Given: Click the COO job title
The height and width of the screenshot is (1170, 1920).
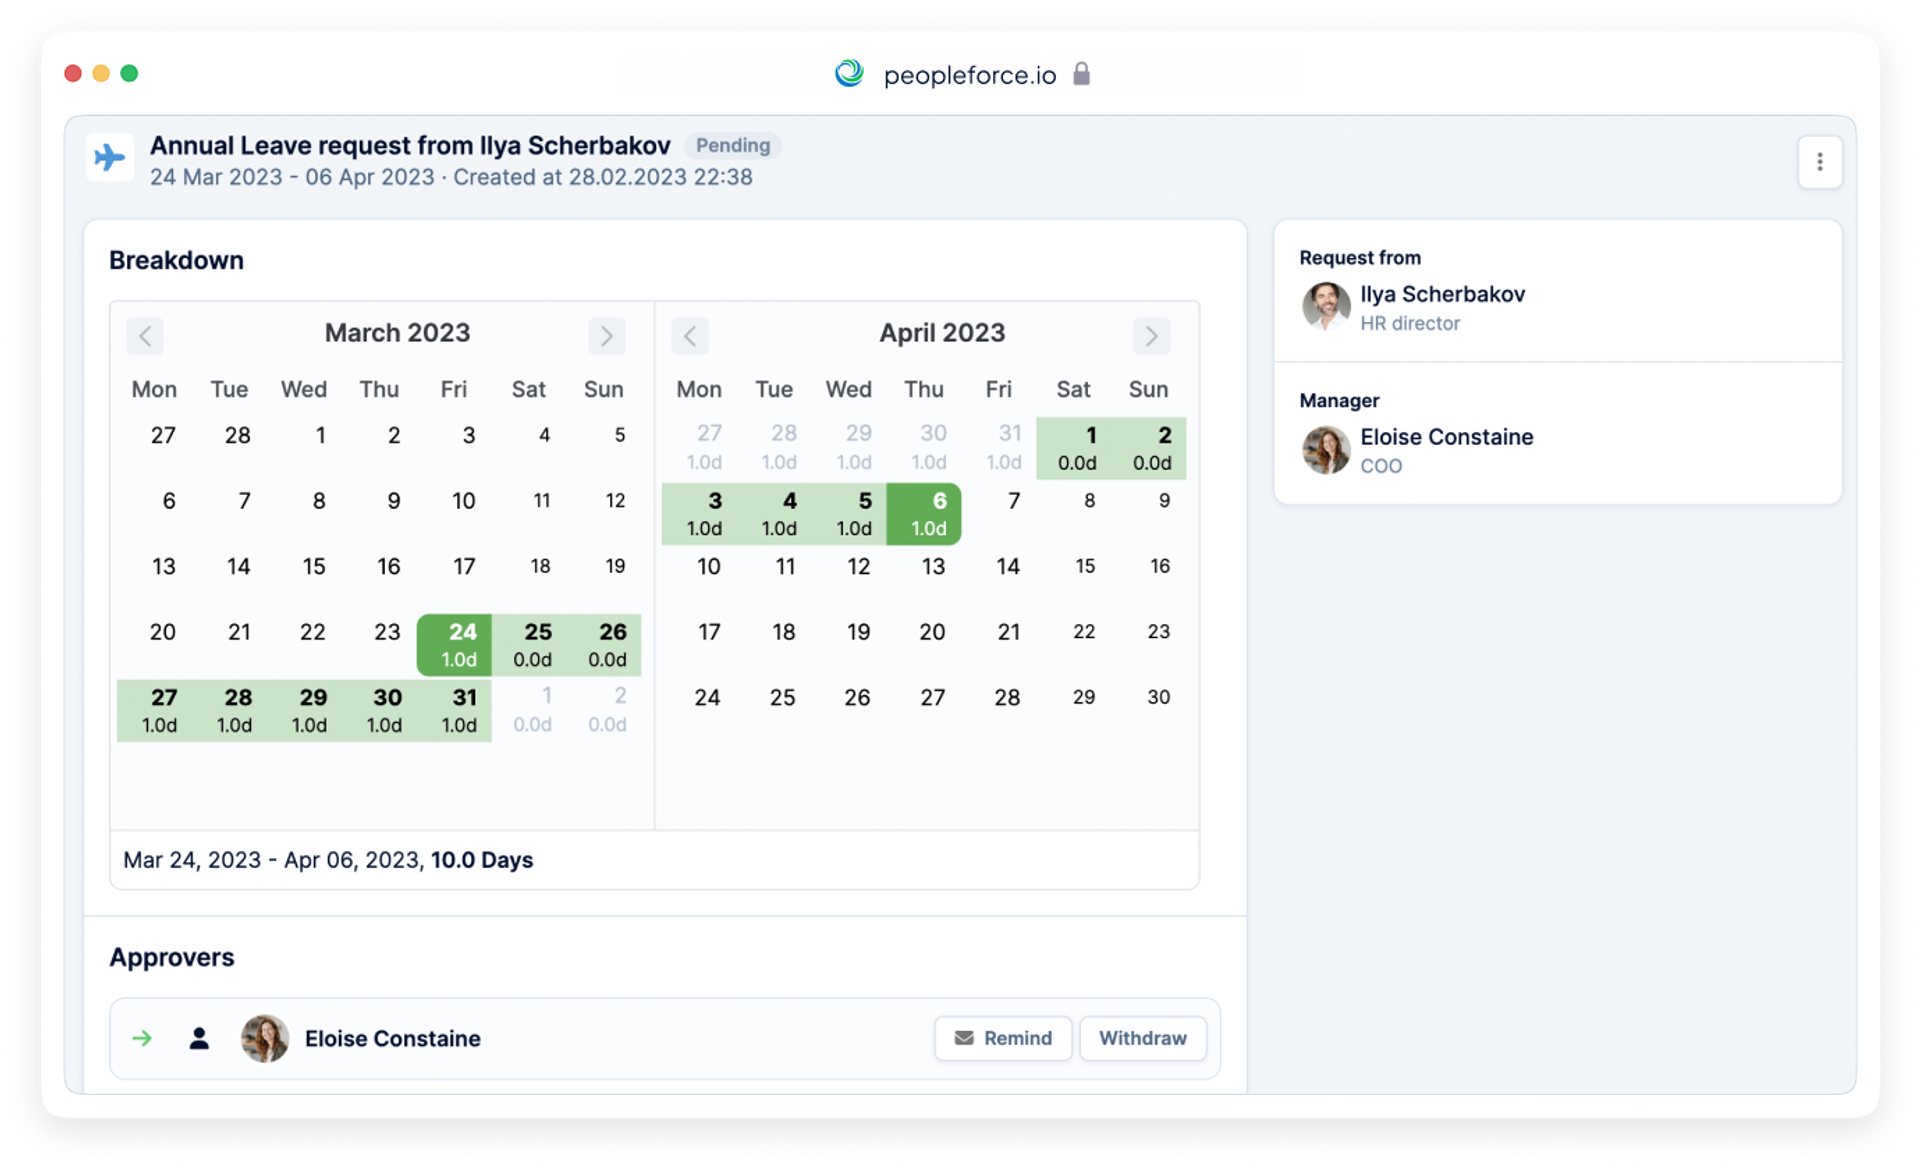Looking at the screenshot, I should tap(1381, 466).
